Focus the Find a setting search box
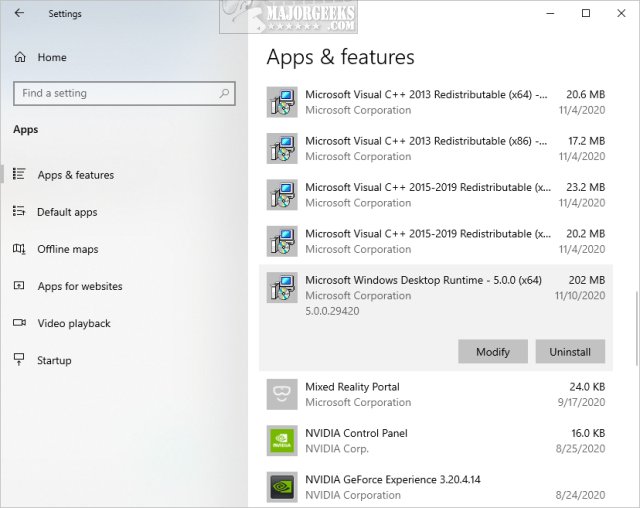640x508 pixels. click(x=124, y=93)
